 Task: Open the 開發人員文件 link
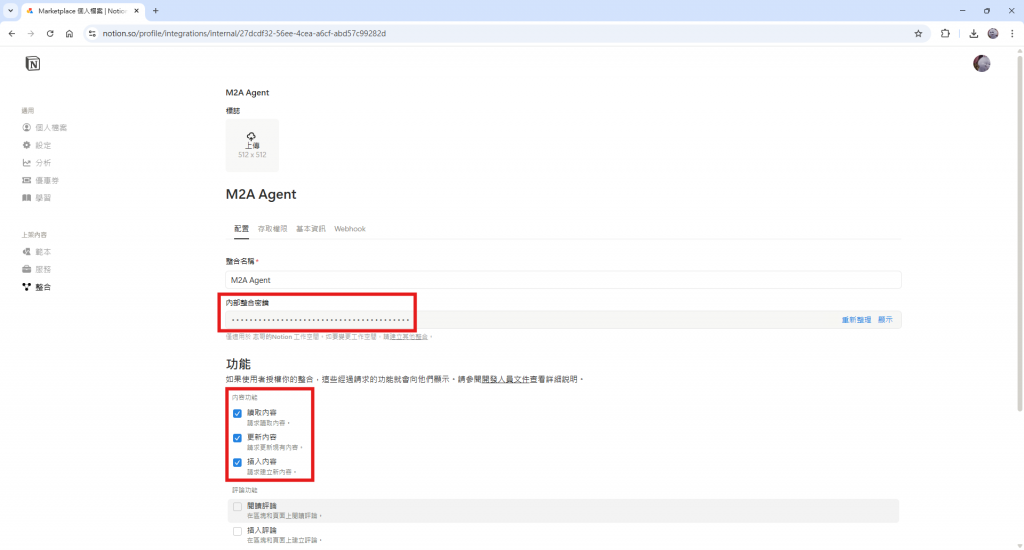pyautogui.click(x=505, y=379)
